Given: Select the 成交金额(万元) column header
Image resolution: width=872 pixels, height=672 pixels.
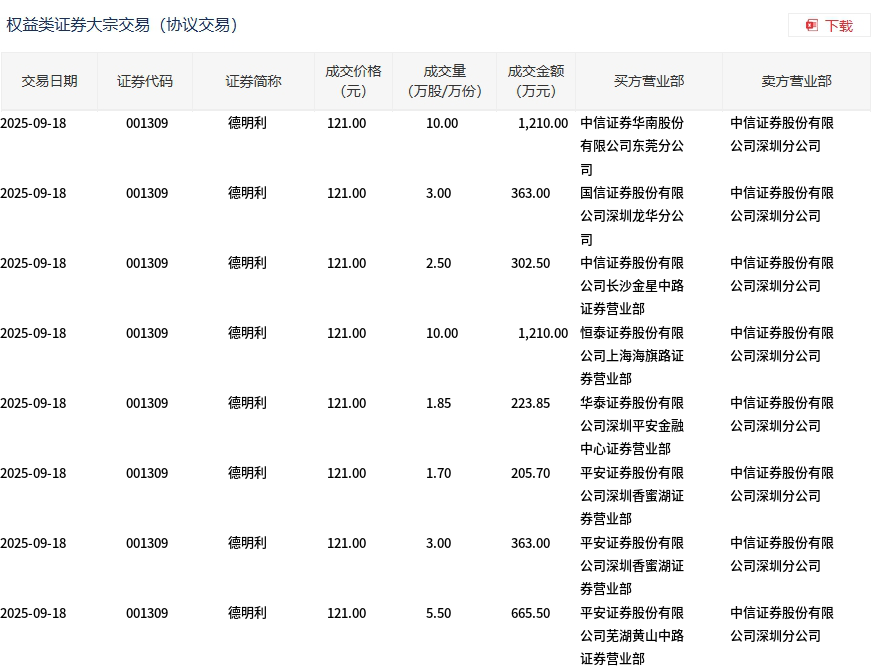Looking at the screenshot, I should [x=536, y=81].
